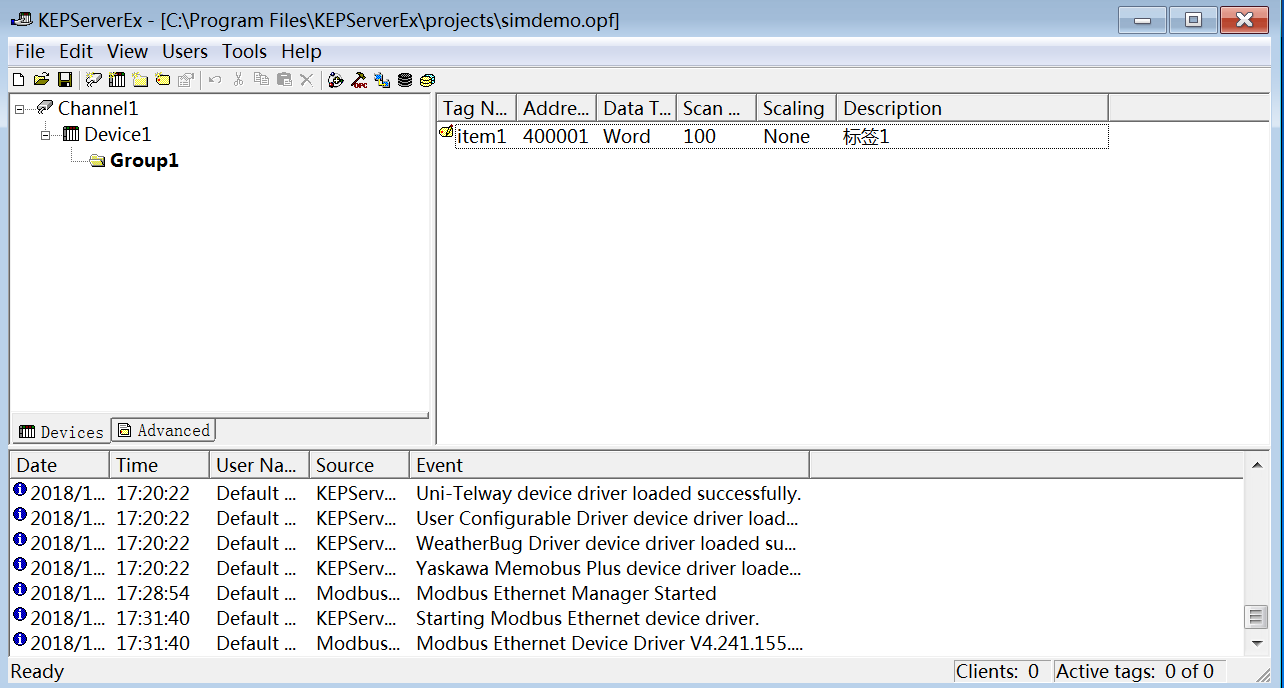Image resolution: width=1284 pixels, height=688 pixels.
Task: Click the New Tag Group toolbar icon
Action: pos(140,80)
